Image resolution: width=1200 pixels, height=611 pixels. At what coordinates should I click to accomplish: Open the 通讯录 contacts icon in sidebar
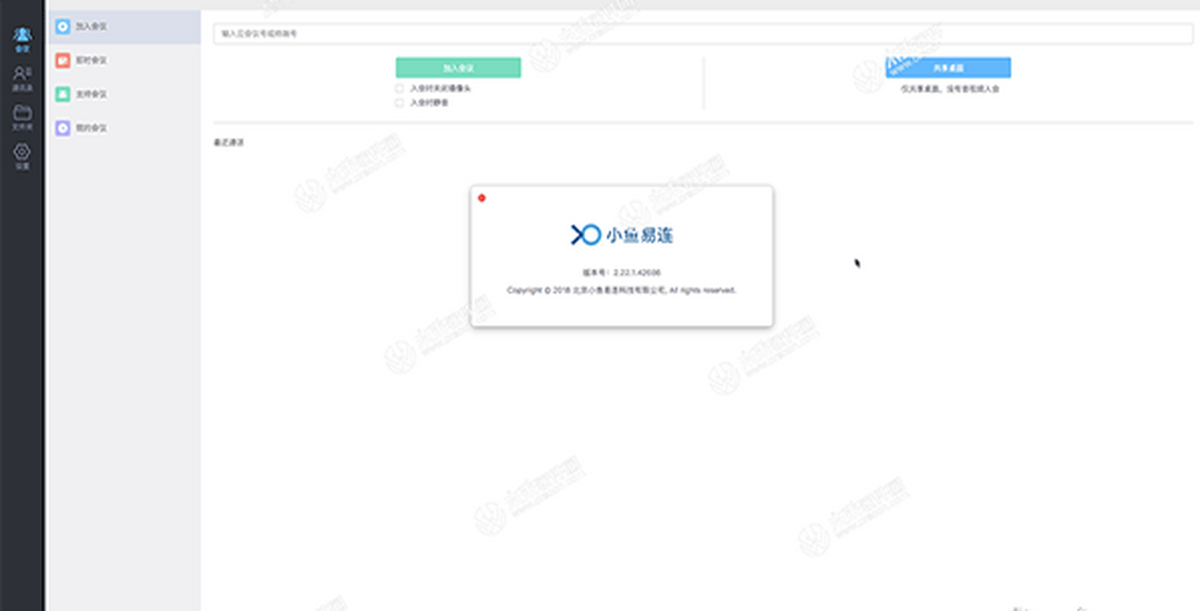[x=22, y=77]
